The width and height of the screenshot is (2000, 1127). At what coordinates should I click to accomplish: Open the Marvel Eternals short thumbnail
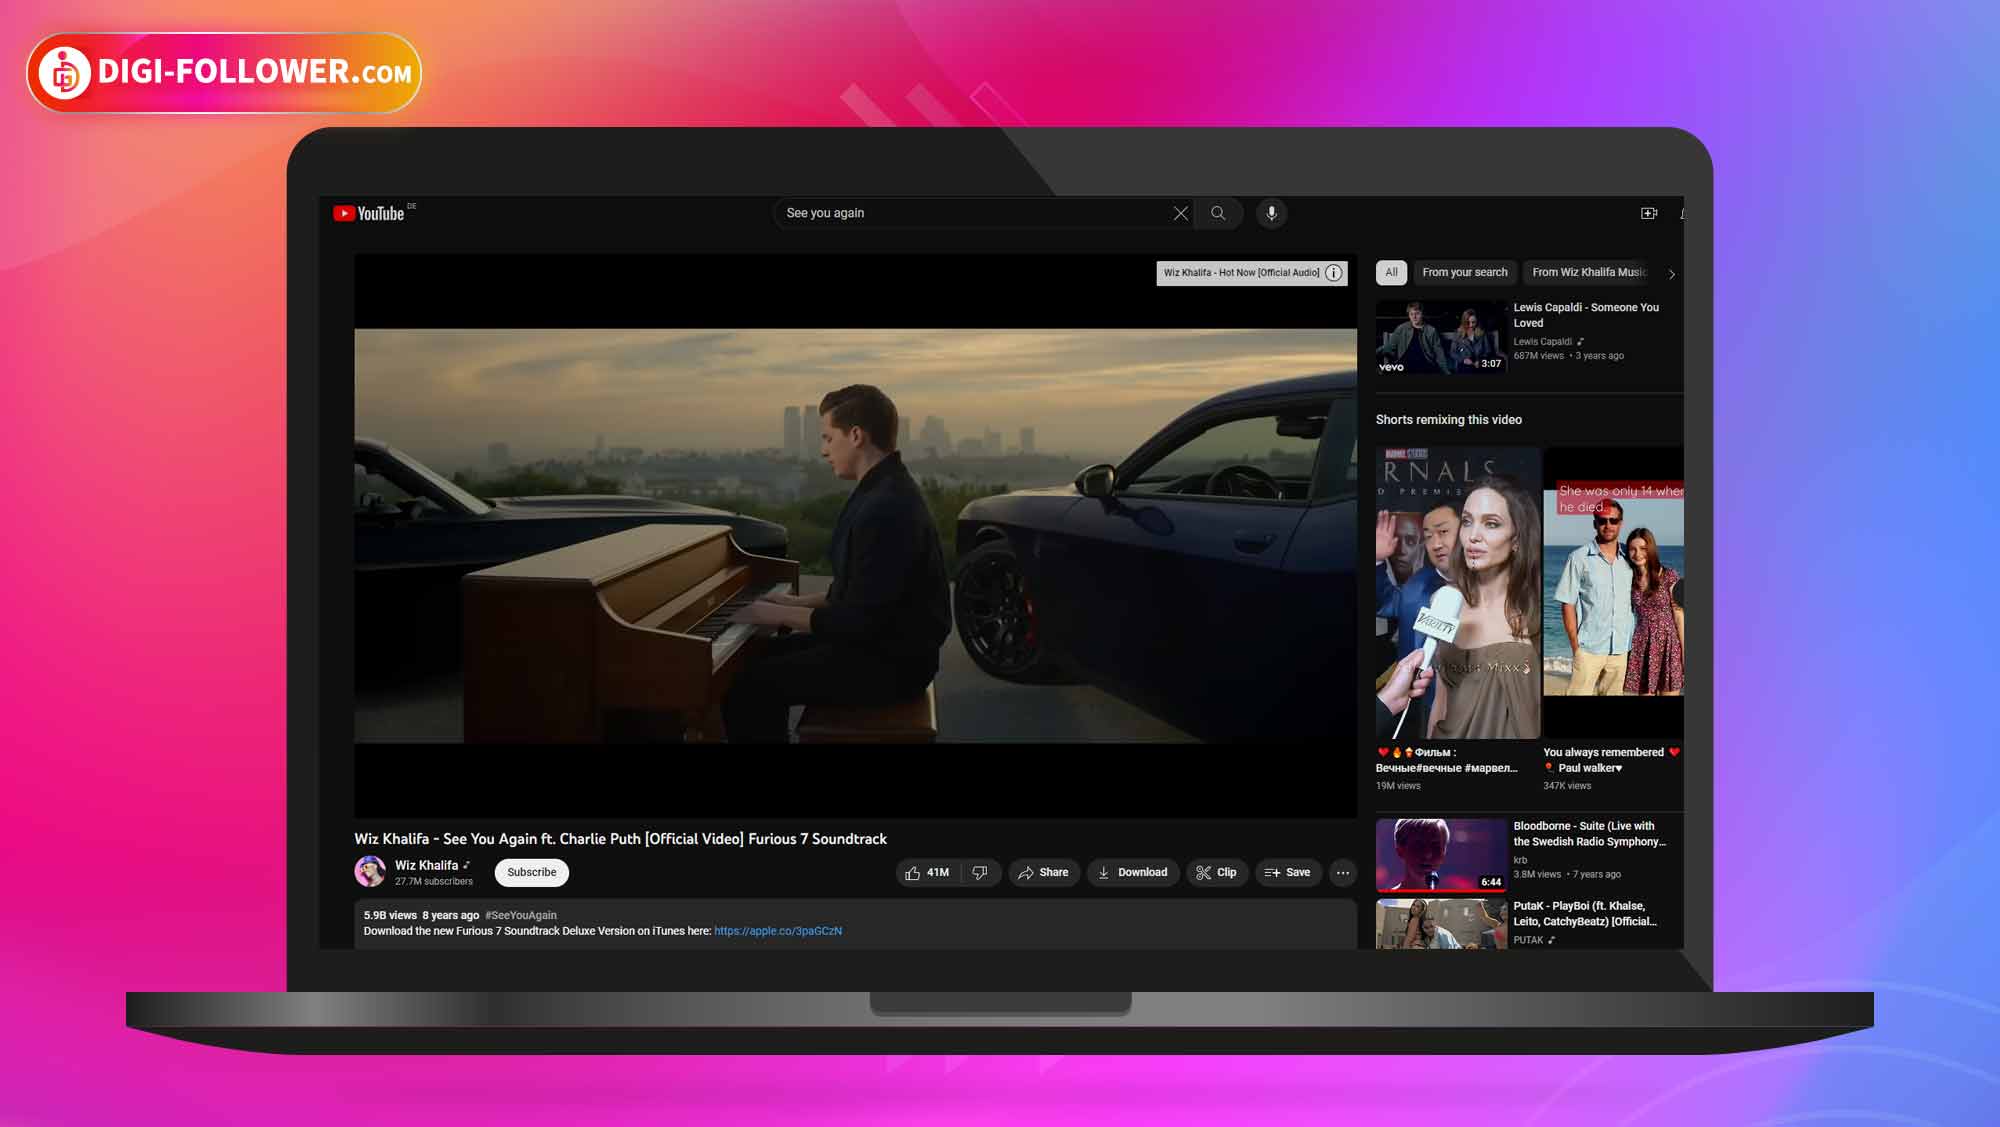1458,593
